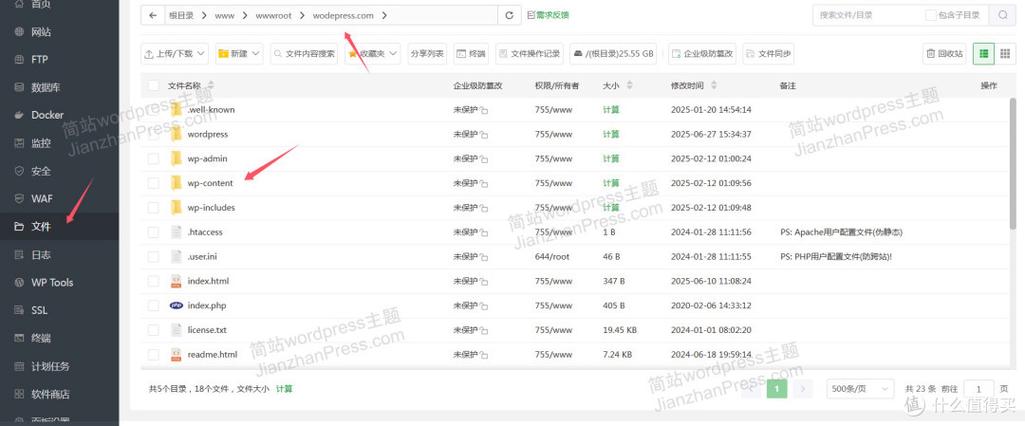This screenshot has height=426, width=1025.
Task: Open the wp-content folder
Action: pyautogui.click(x=210, y=183)
